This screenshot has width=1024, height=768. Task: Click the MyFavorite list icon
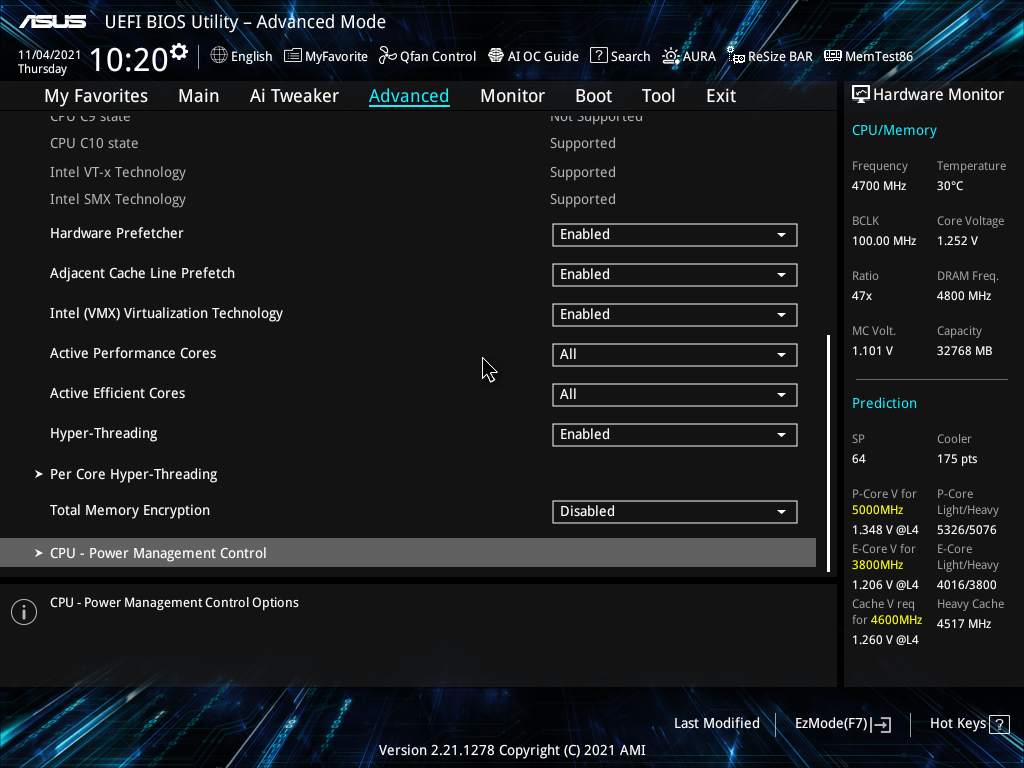coord(293,56)
